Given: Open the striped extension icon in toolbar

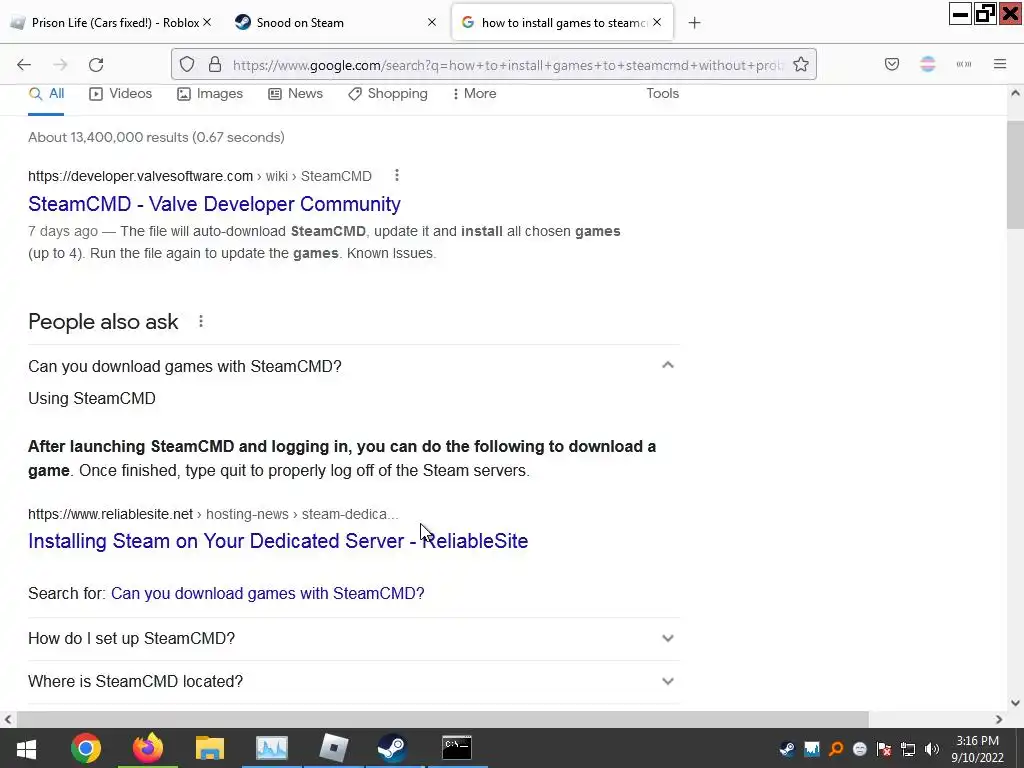Looking at the screenshot, I should pyautogui.click(x=928, y=64).
